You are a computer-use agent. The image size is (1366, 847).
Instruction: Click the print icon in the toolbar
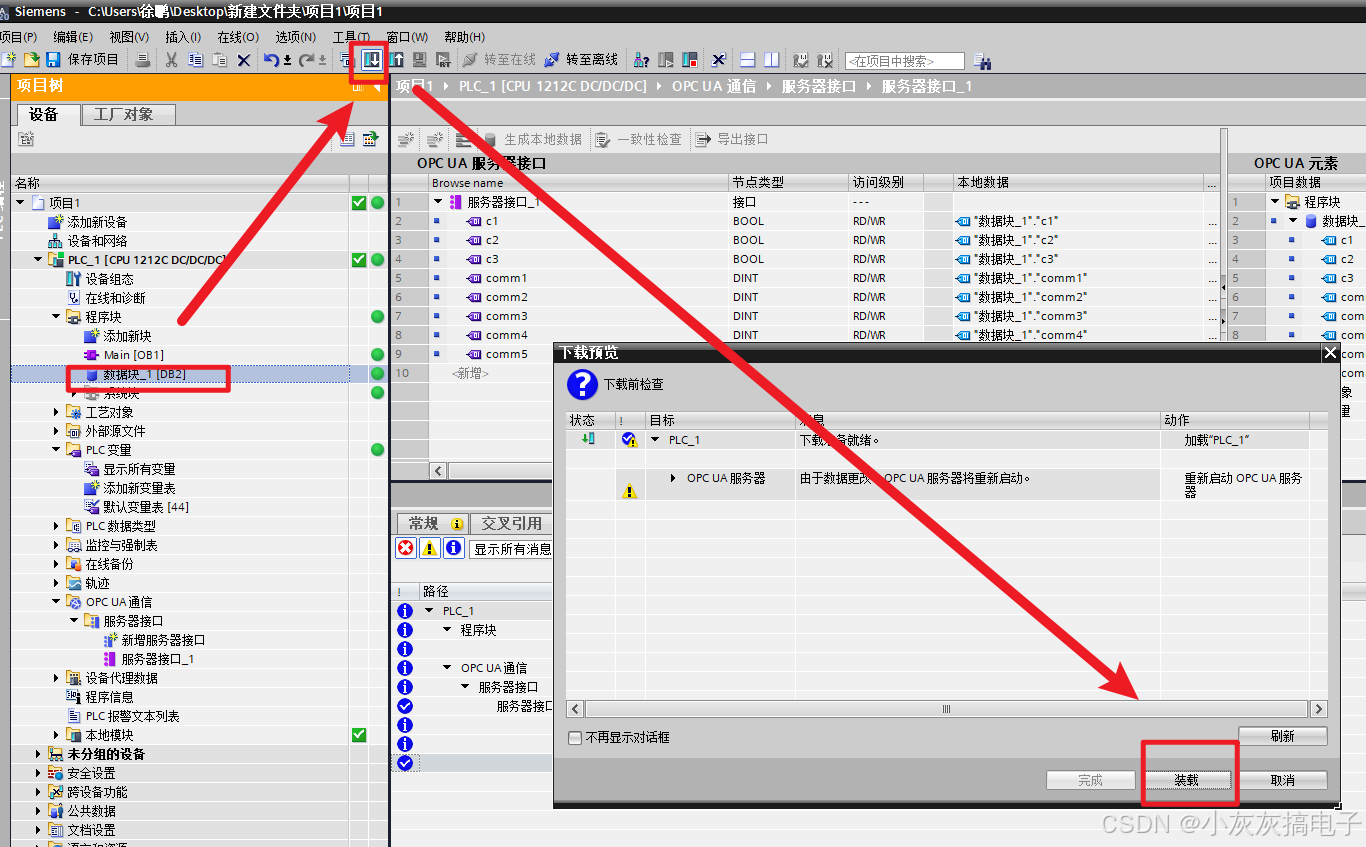pos(143,60)
